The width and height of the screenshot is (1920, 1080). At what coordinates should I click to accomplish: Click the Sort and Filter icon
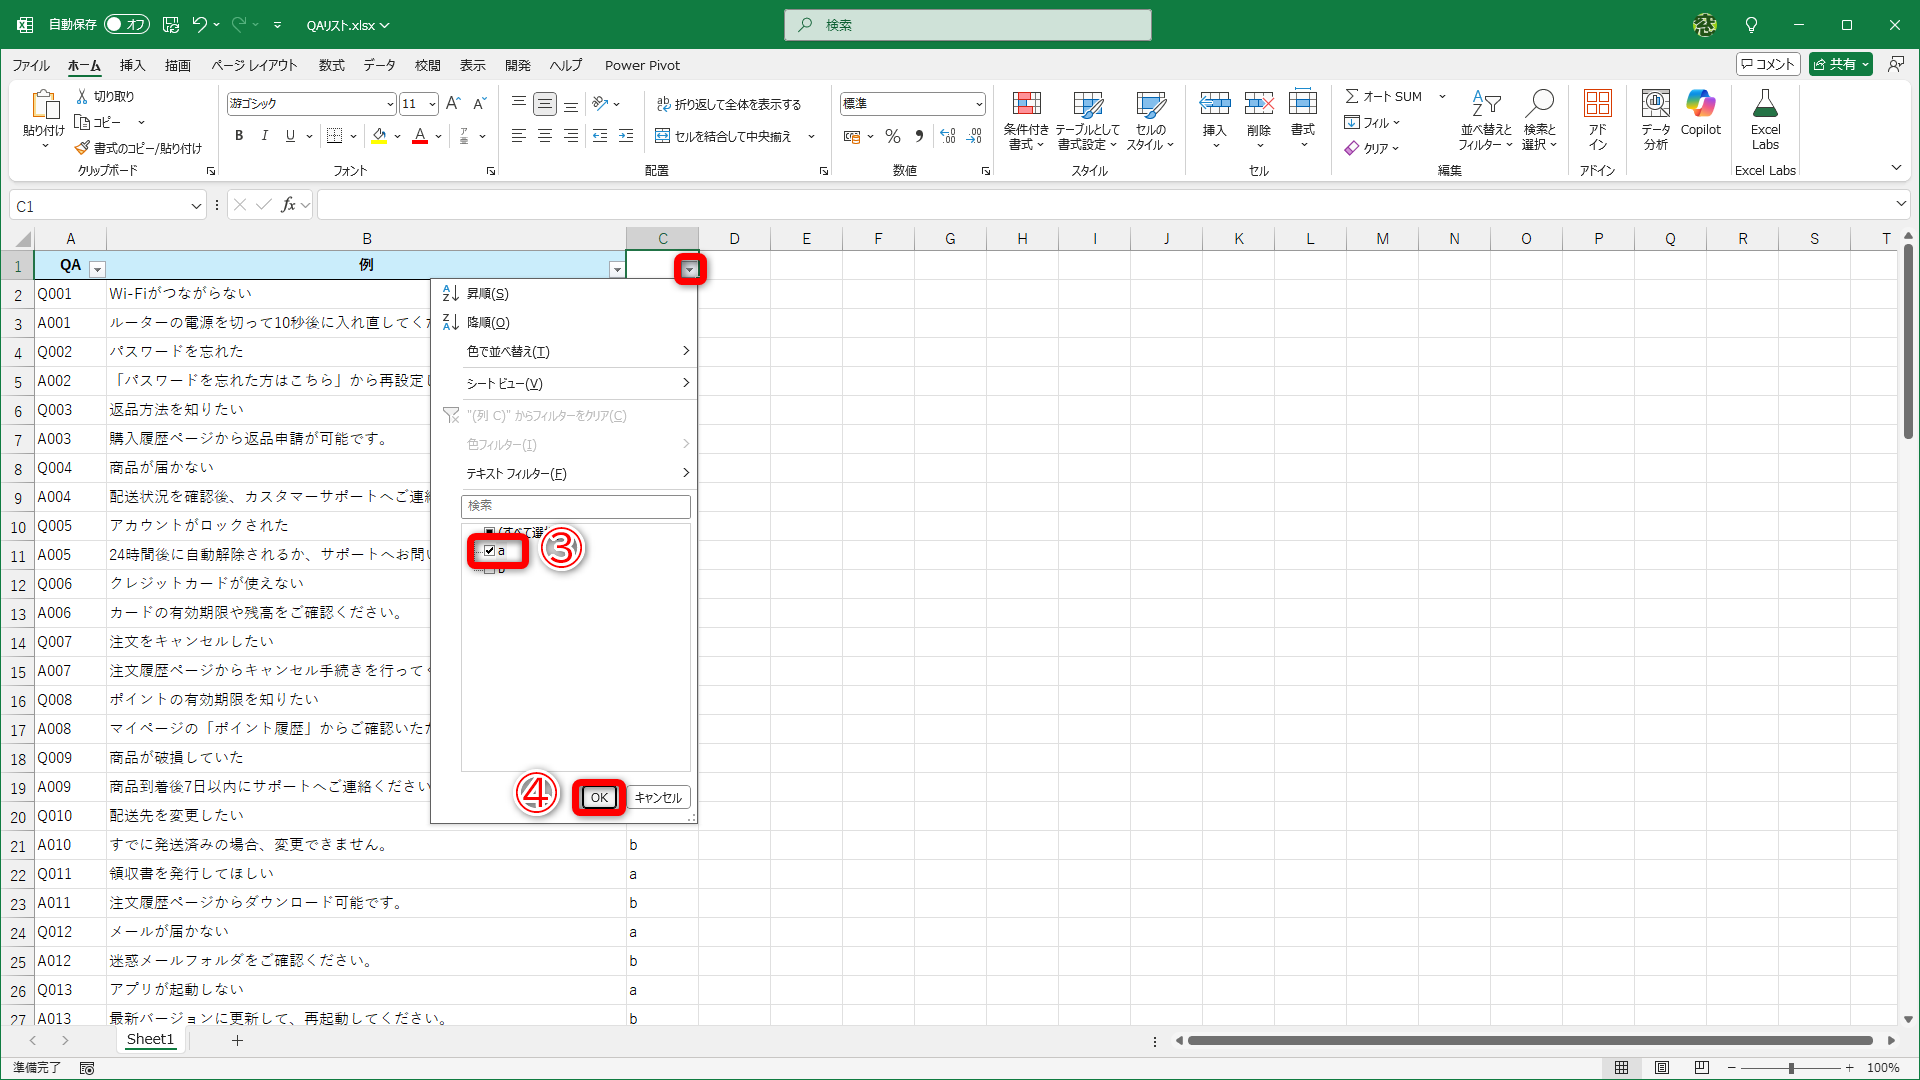tap(1486, 104)
